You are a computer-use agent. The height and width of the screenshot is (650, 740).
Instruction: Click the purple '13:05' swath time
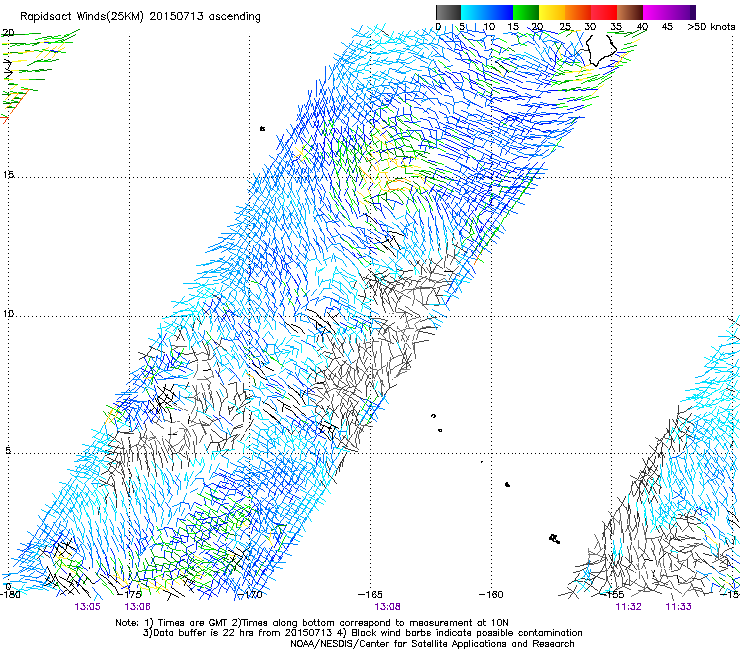(87, 607)
